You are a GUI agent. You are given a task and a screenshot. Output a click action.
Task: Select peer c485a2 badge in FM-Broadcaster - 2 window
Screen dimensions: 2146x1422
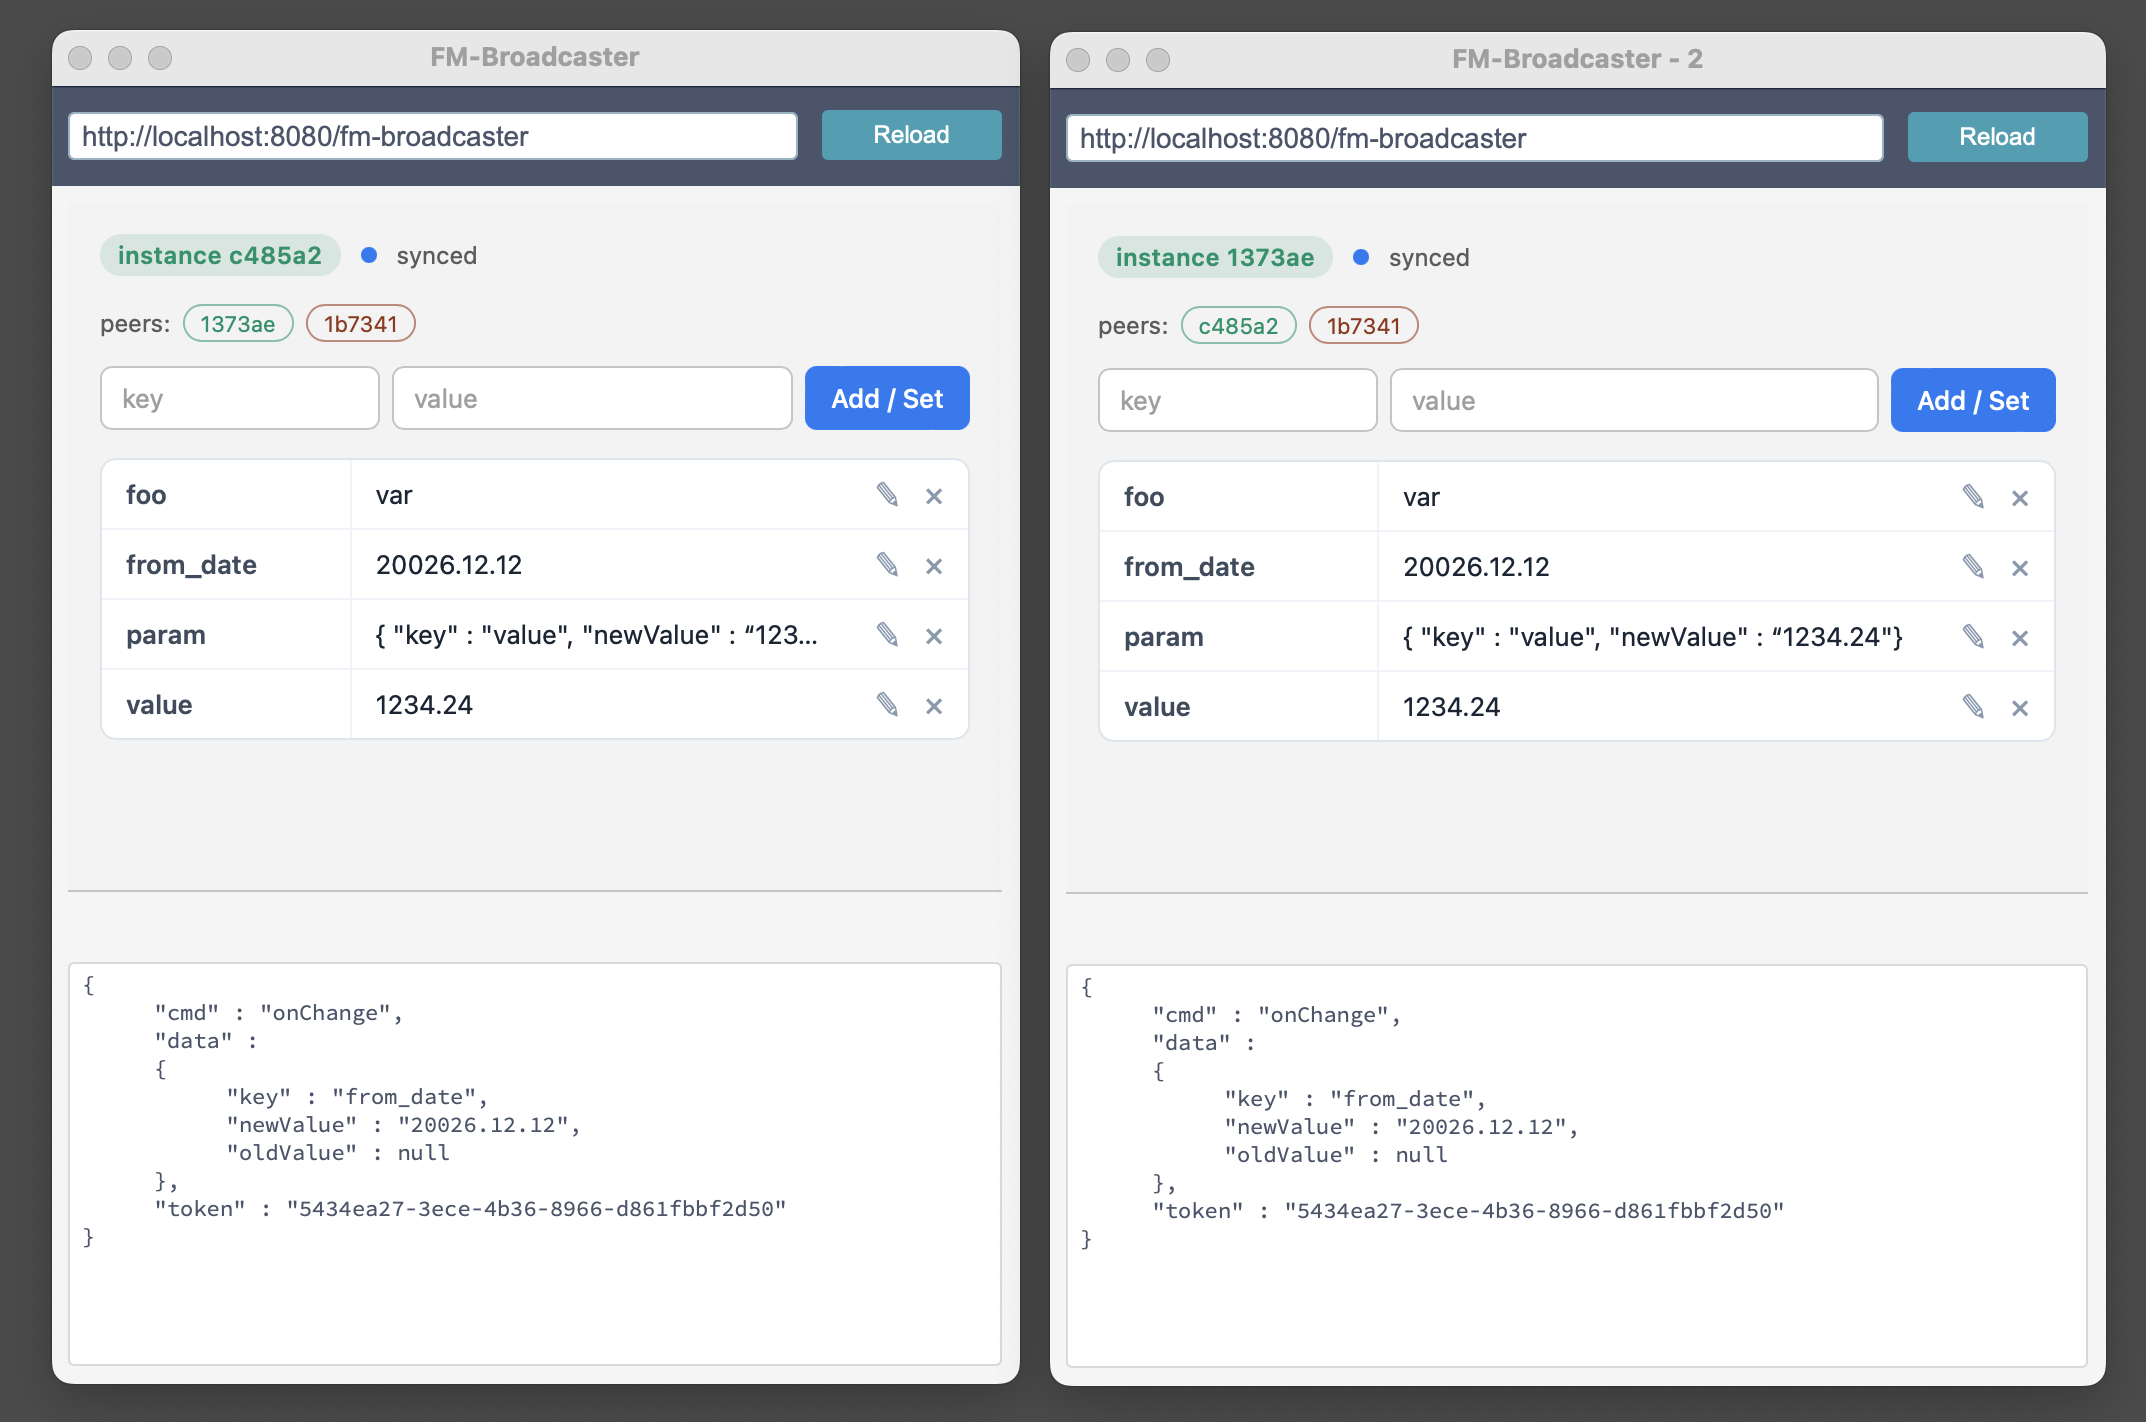point(1238,325)
